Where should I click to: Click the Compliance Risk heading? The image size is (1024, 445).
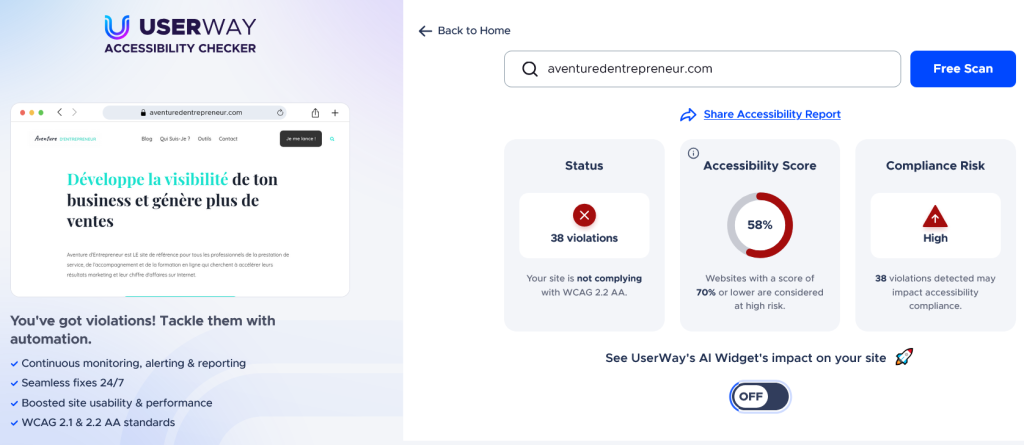(x=935, y=166)
